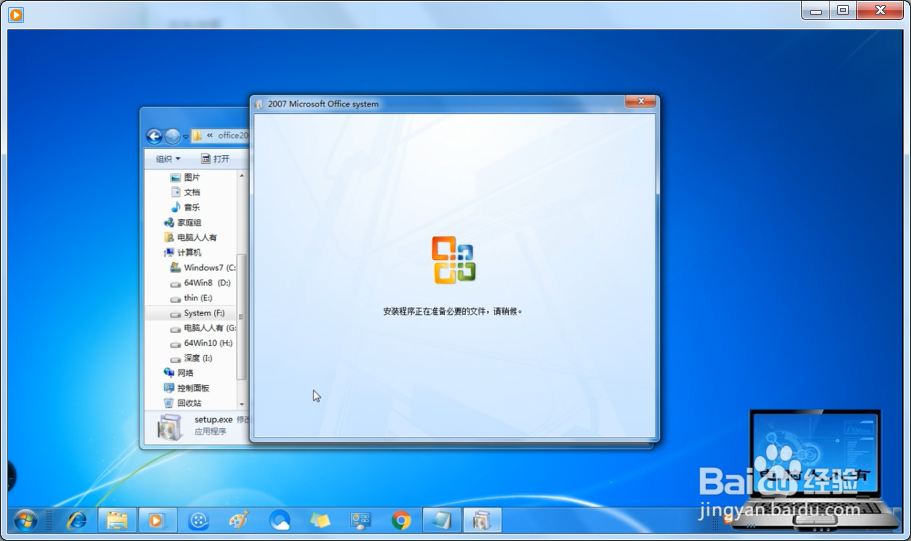The height and width of the screenshot is (541, 911).
Task: Minimize the media player window
Action: point(816,10)
